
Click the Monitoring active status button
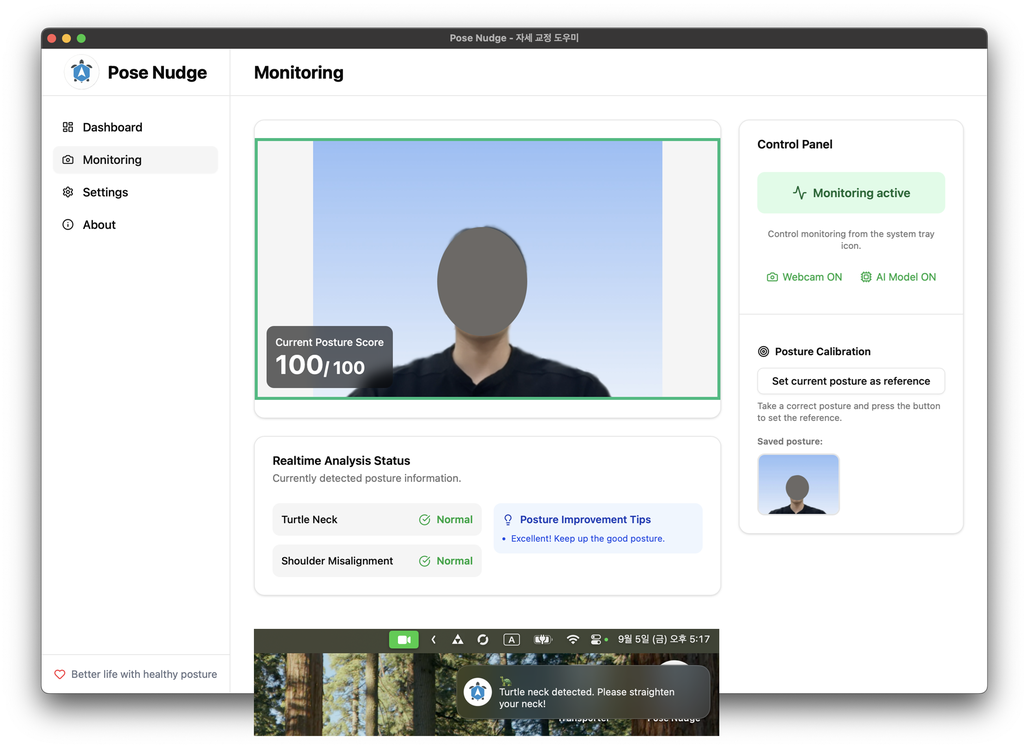pyautogui.click(x=851, y=193)
